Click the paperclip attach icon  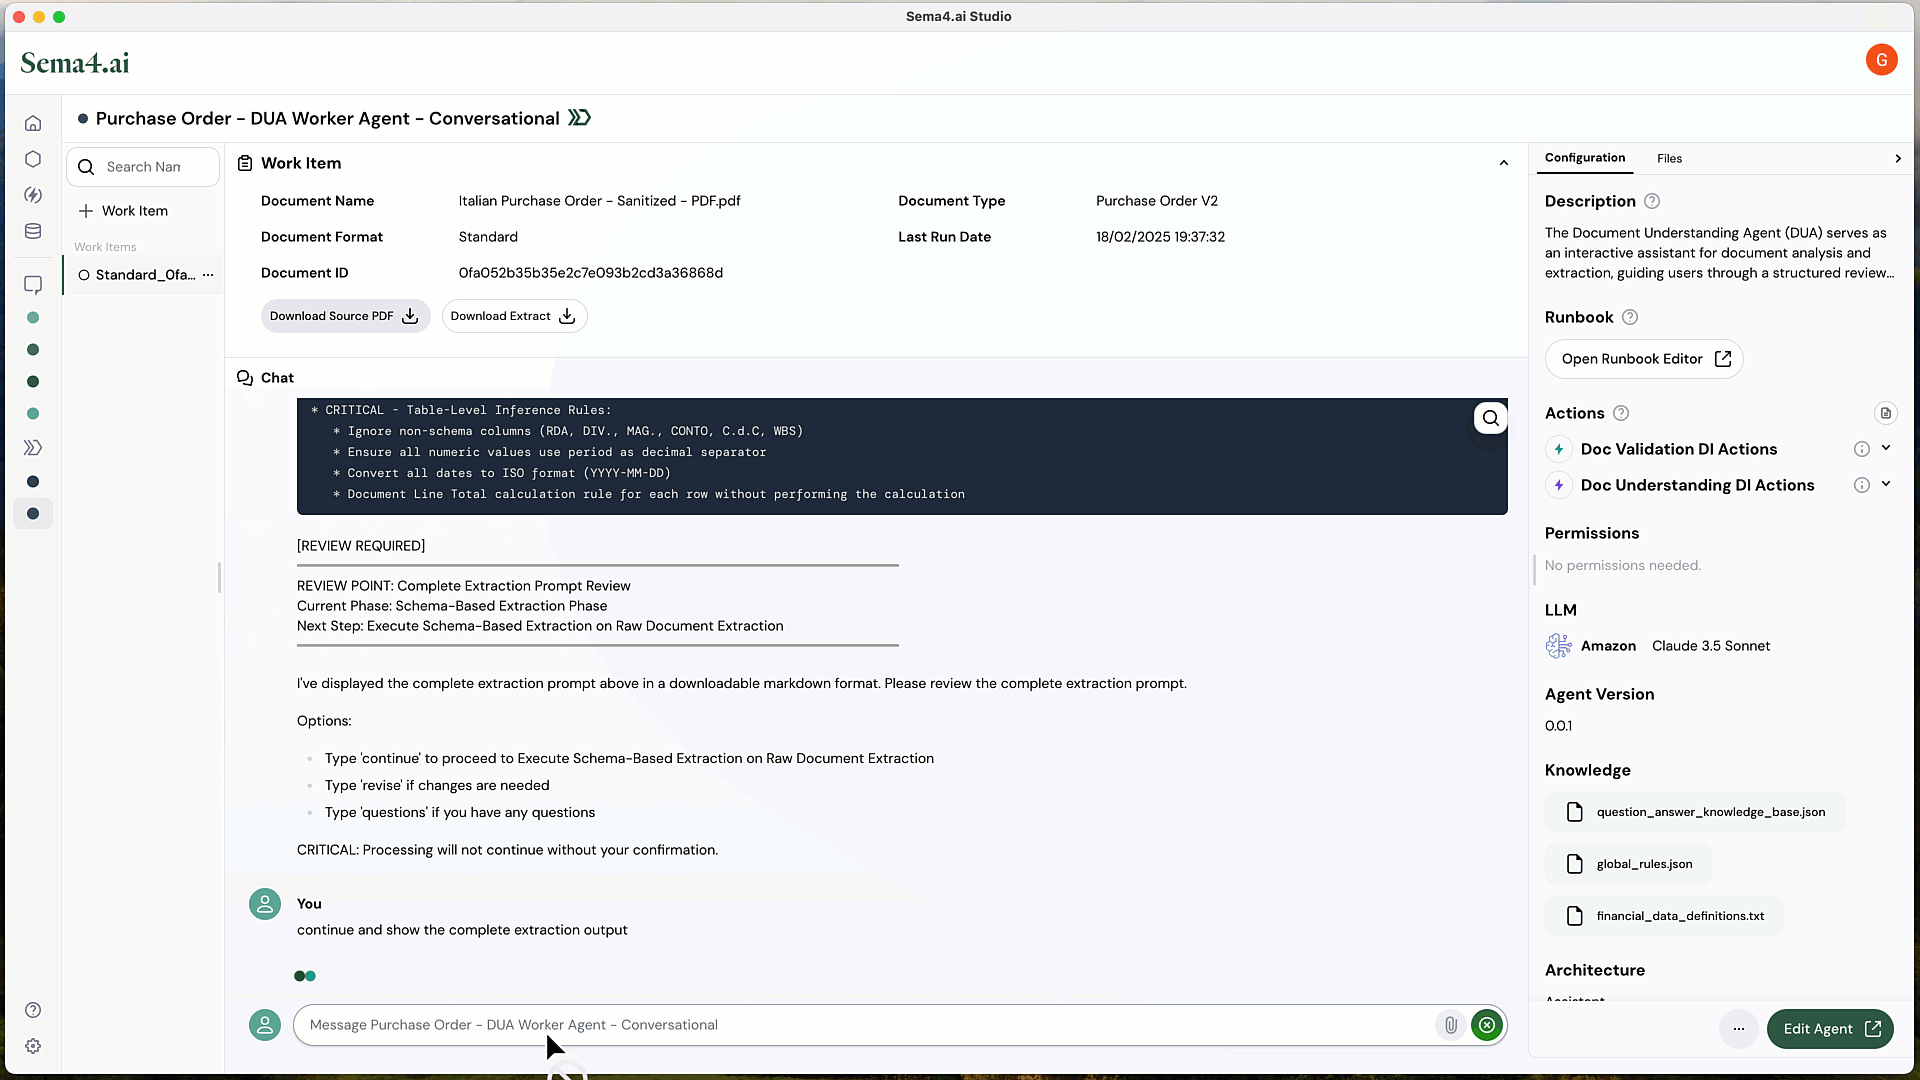(1450, 1025)
